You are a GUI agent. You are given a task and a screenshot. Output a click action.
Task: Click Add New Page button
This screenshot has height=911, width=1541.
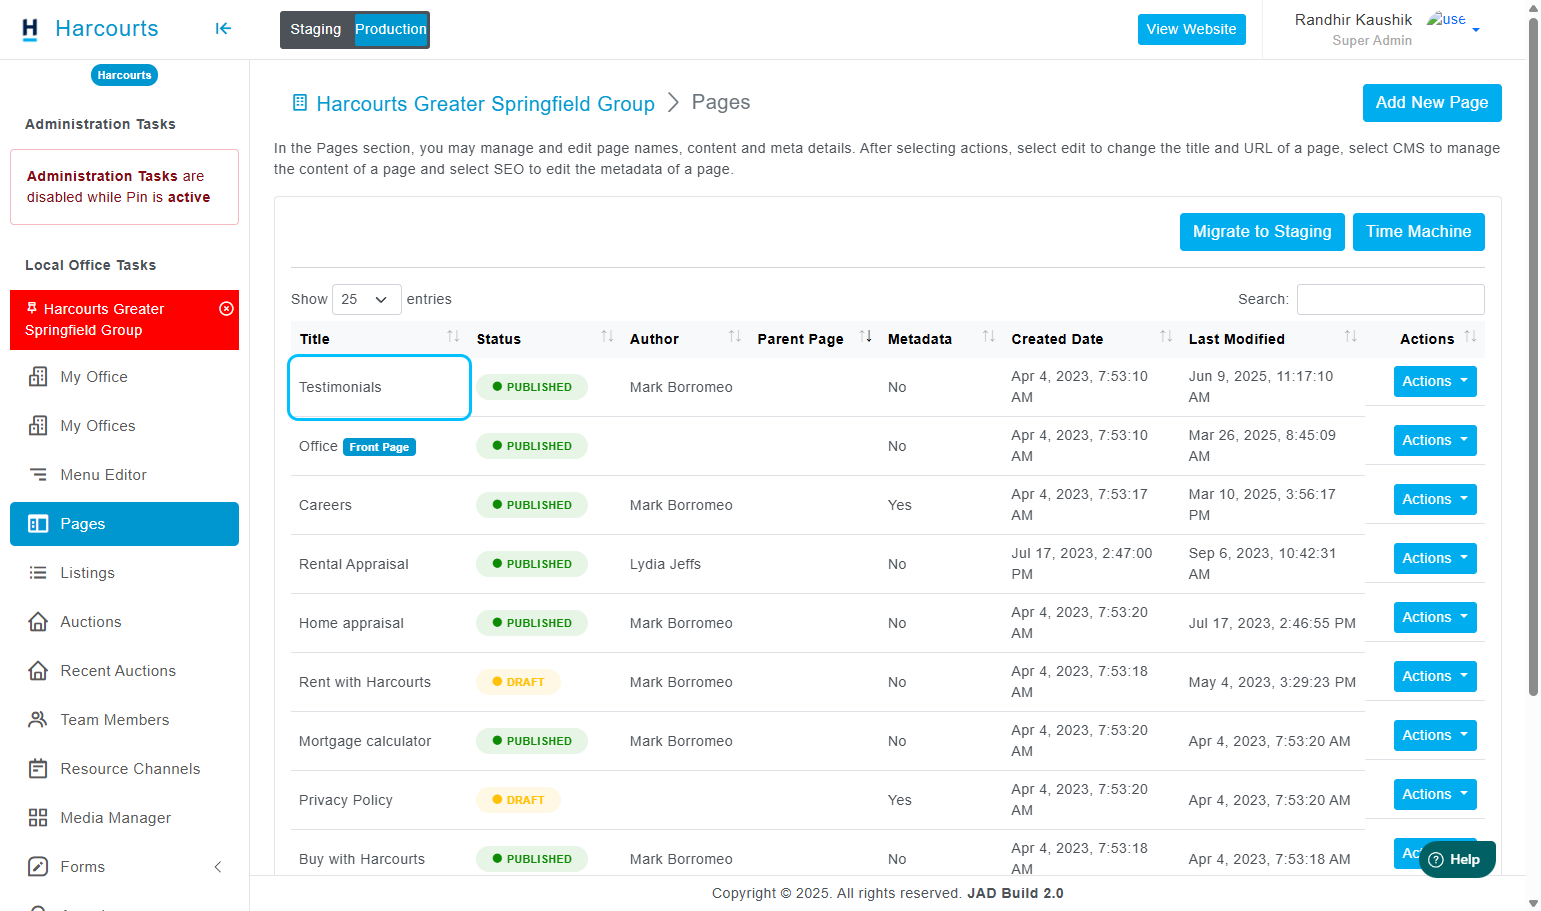[1432, 103]
